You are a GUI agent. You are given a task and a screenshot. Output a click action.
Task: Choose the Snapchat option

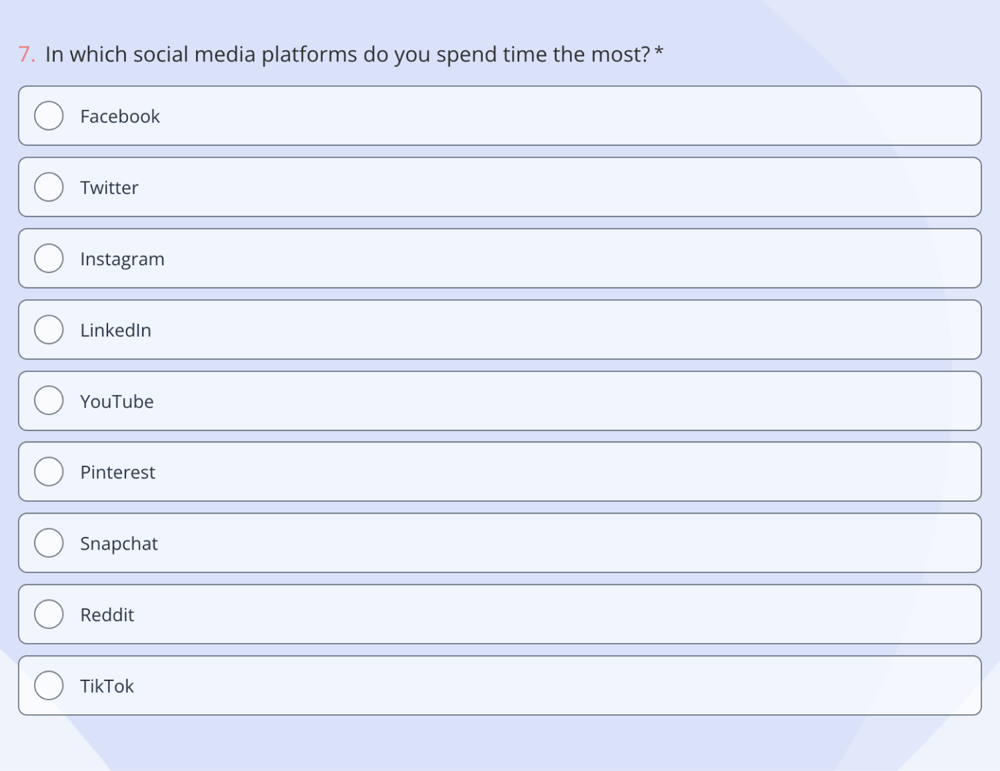pos(48,543)
